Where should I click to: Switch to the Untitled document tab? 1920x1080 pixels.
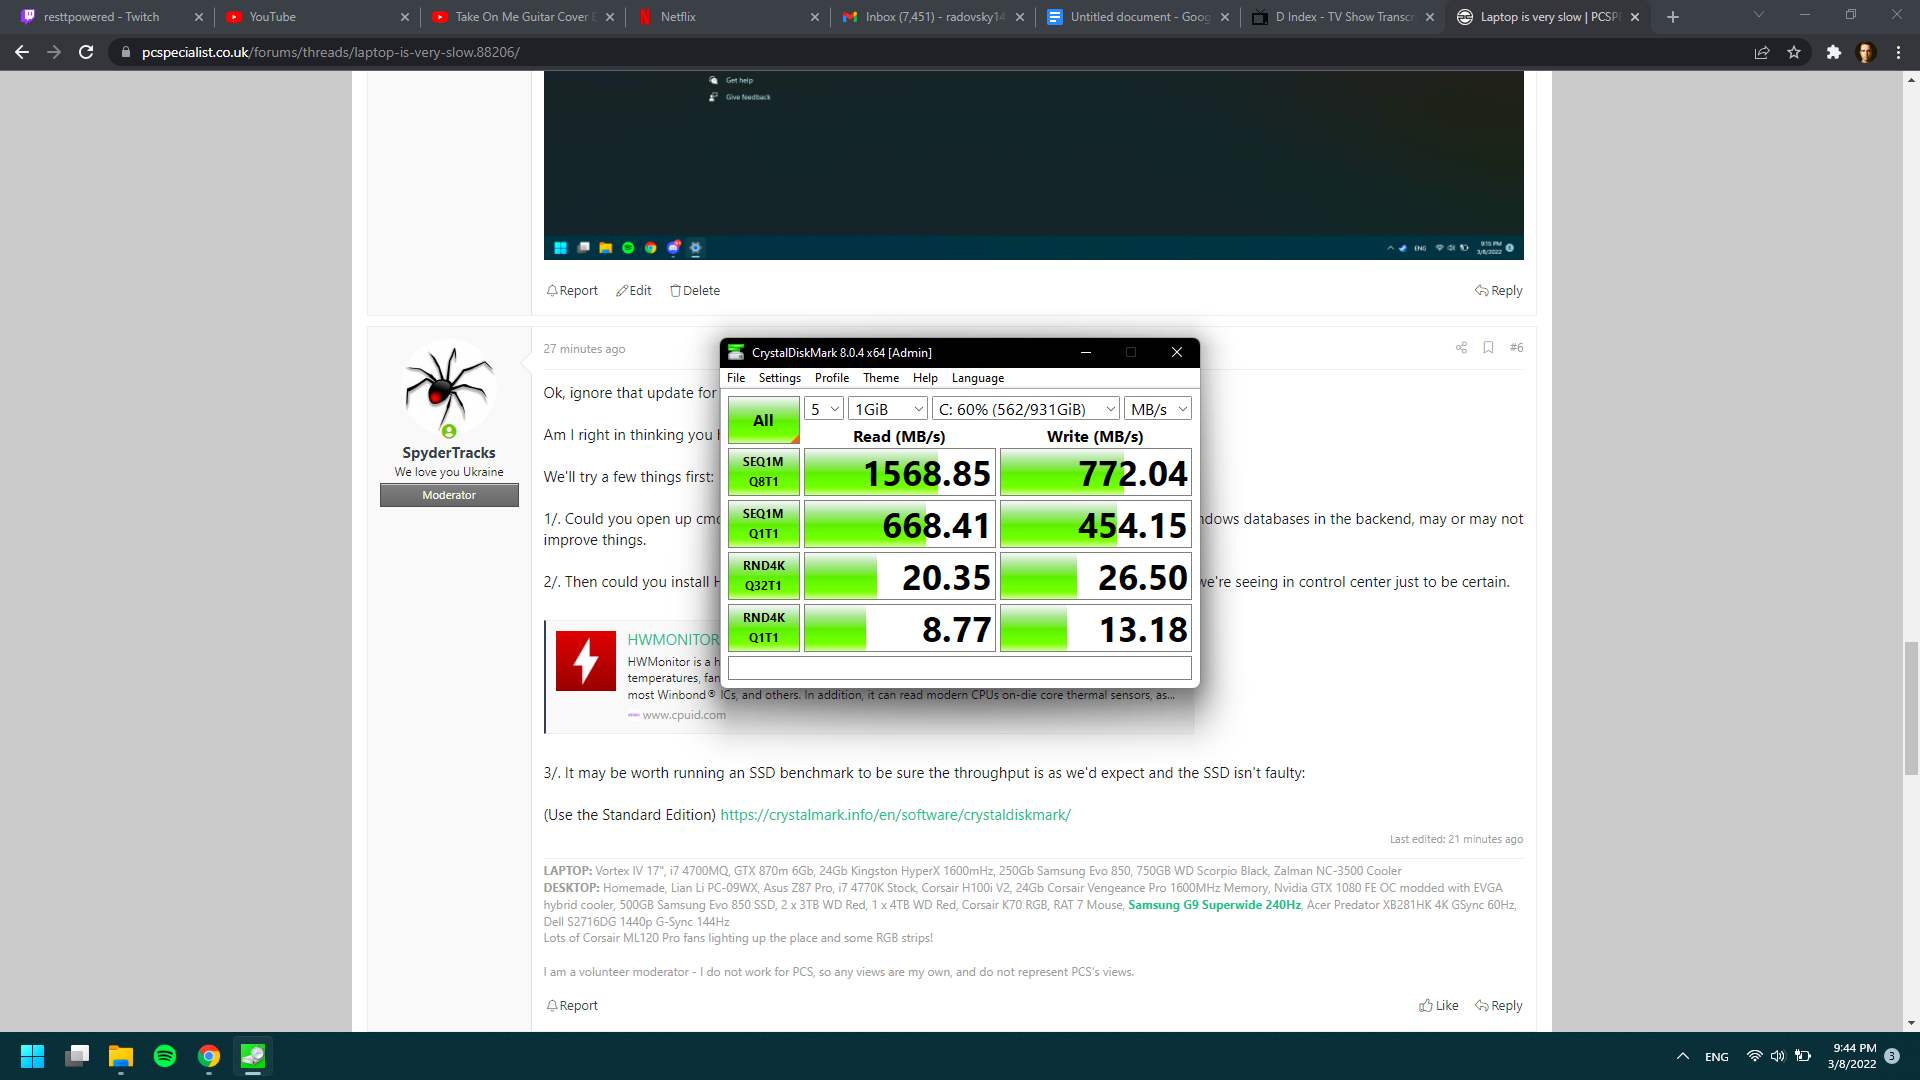point(1140,17)
